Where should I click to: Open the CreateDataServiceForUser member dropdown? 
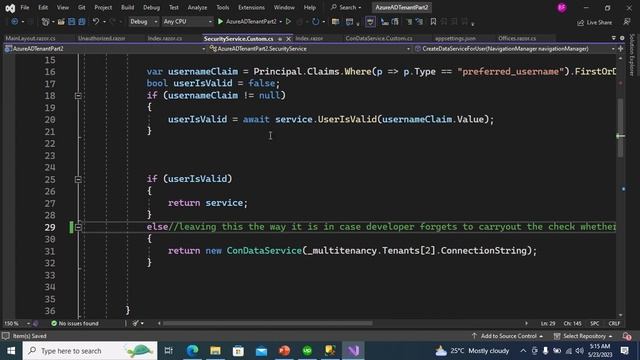click(x=515, y=49)
